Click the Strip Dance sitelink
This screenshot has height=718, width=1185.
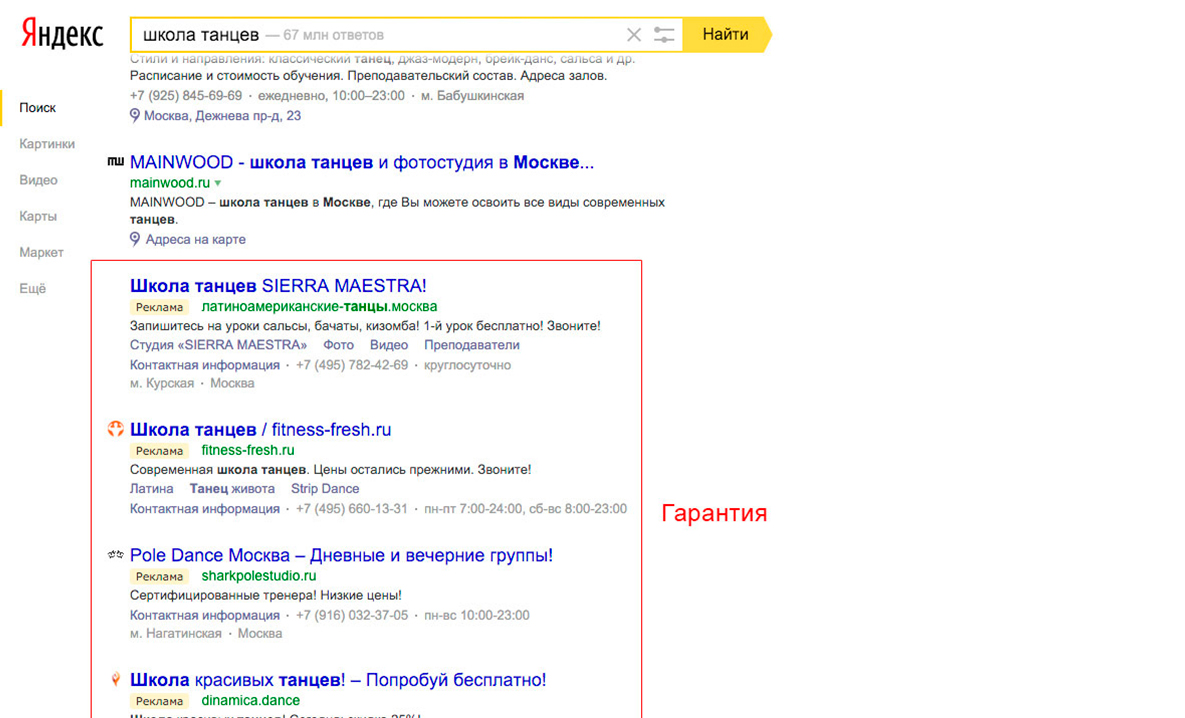(x=325, y=488)
